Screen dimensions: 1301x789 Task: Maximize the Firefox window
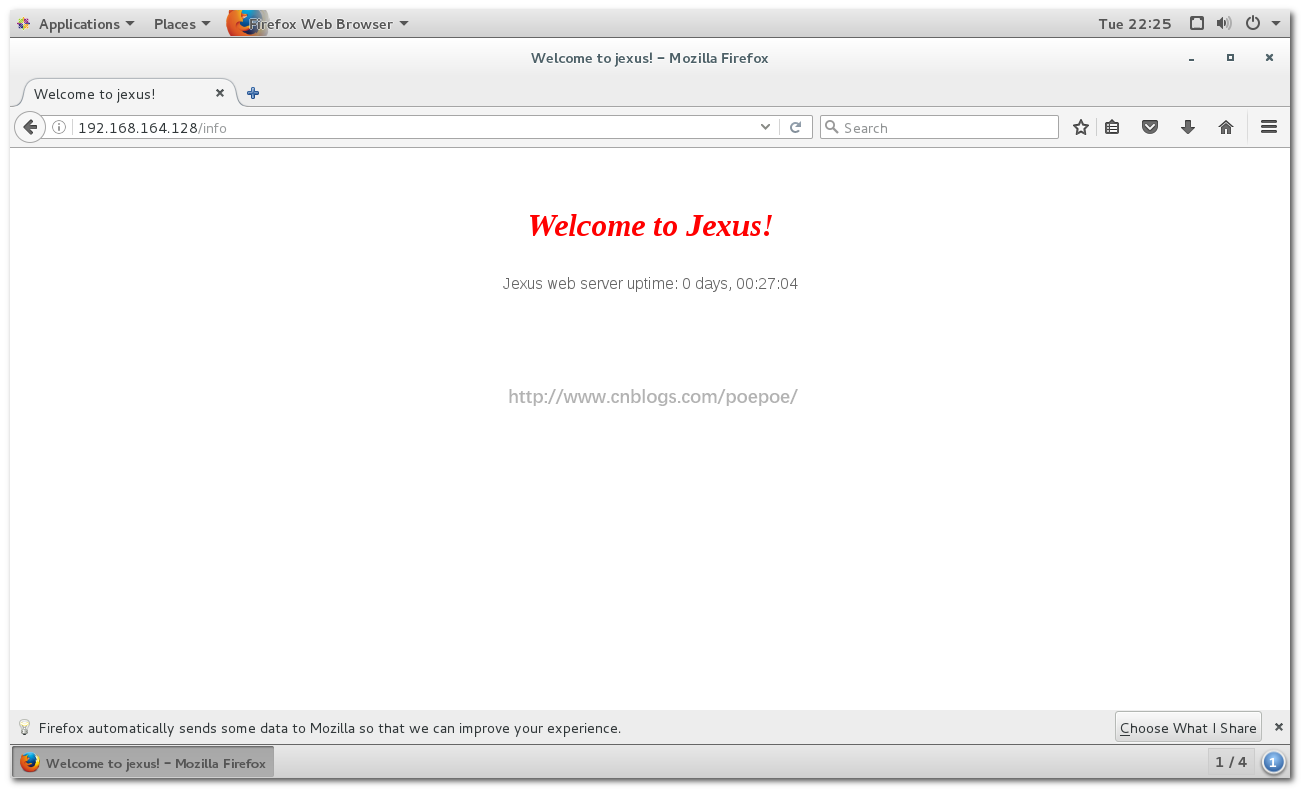[x=1230, y=58]
